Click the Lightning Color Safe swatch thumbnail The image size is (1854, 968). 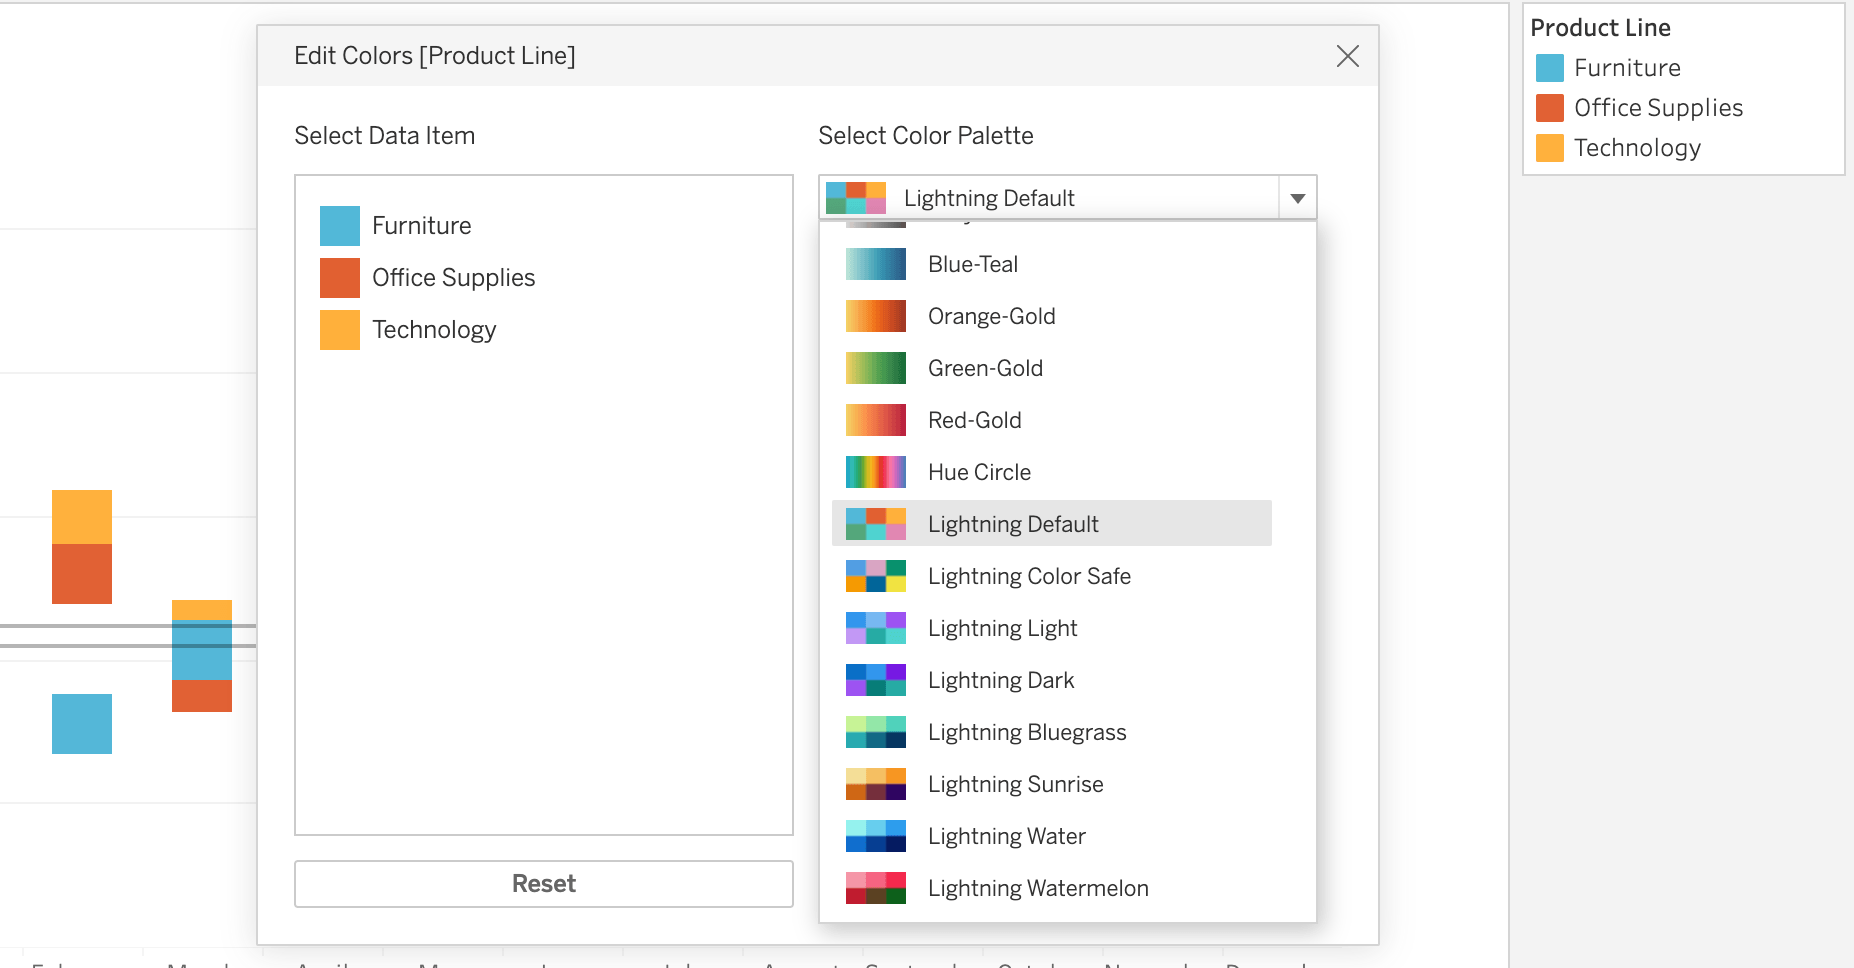[876, 576]
